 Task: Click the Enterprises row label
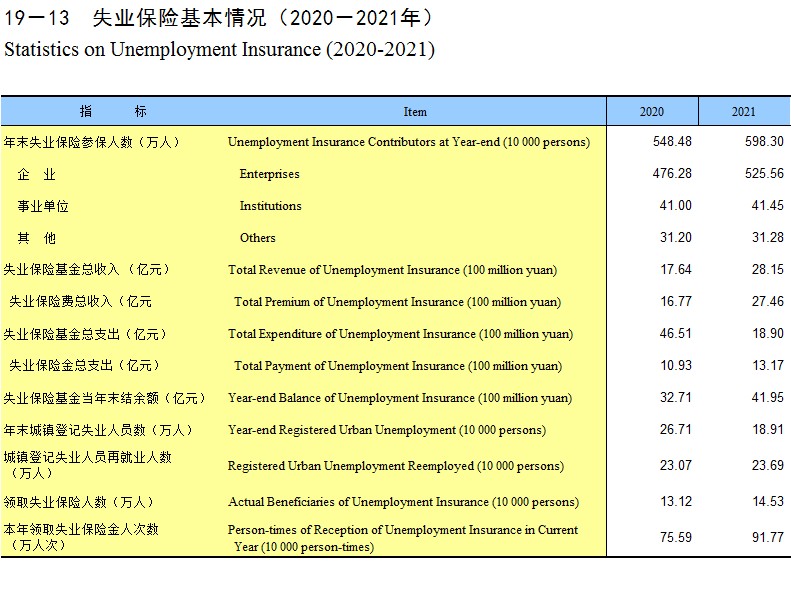(x=269, y=174)
